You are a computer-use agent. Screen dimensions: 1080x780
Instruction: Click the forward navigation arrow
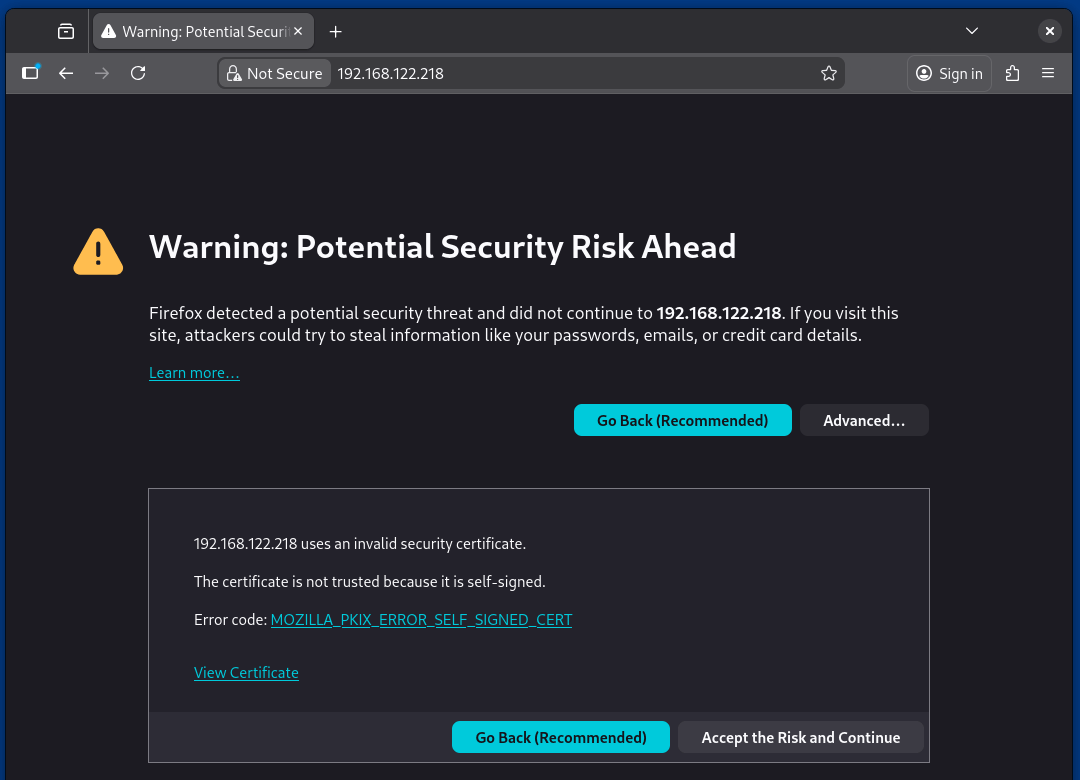pos(102,72)
